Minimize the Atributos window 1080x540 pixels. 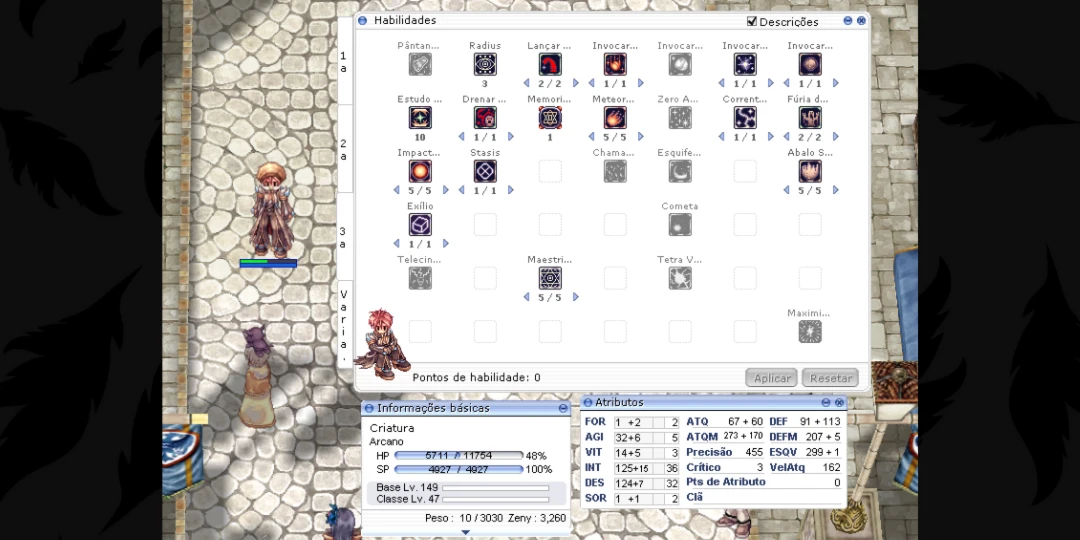(x=826, y=402)
